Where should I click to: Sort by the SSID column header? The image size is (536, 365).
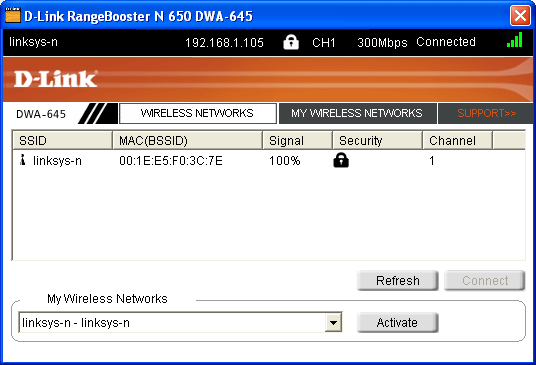(63, 140)
